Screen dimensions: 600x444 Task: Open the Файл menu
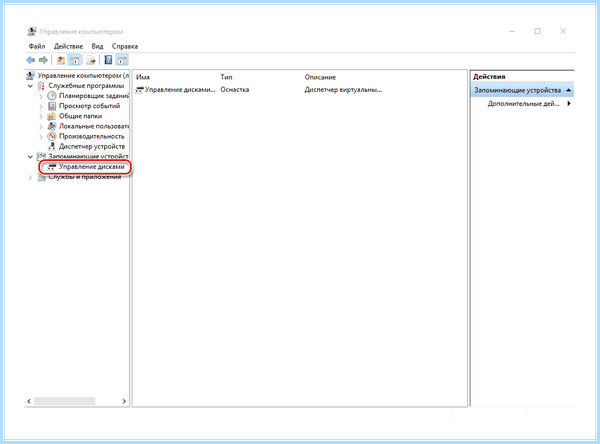(x=37, y=46)
